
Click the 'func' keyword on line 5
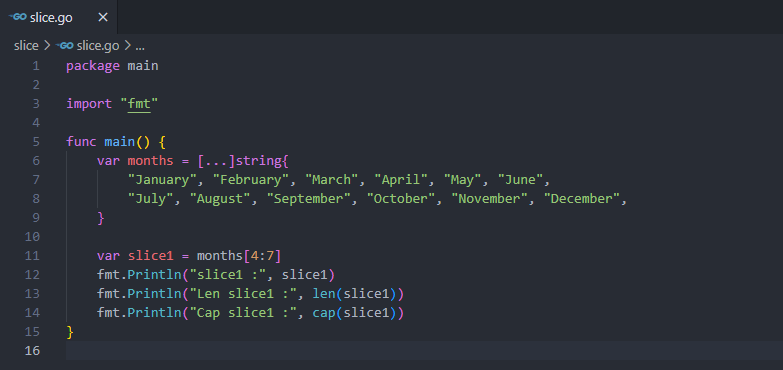[x=81, y=142]
